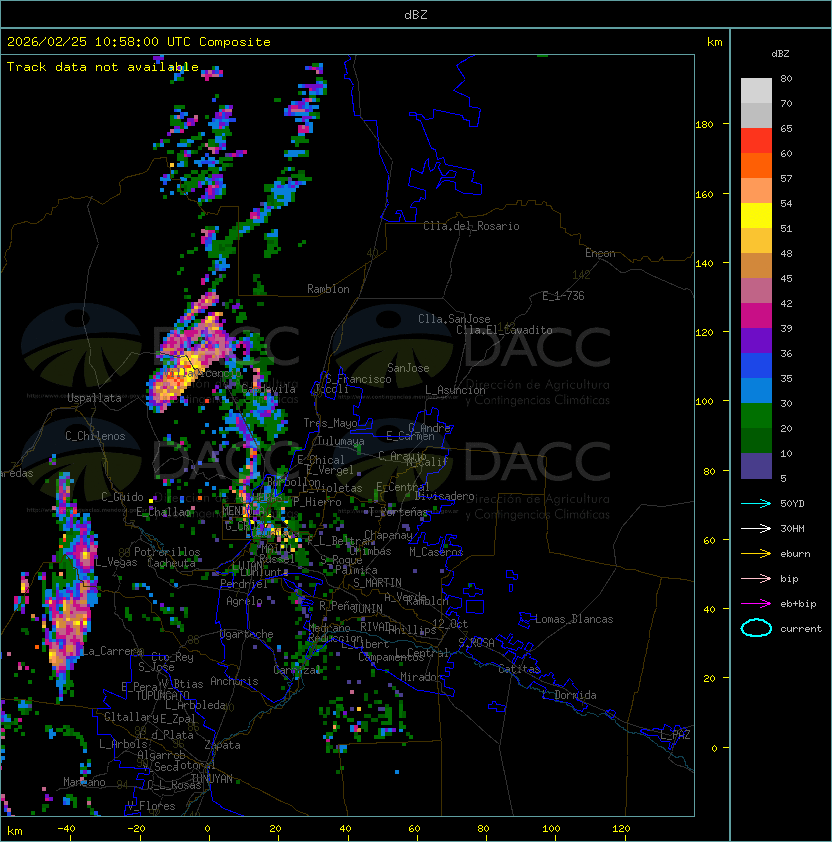832x842 pixels.
Task: Click the Lomas_Blancas map label
Action: (574, 619)
